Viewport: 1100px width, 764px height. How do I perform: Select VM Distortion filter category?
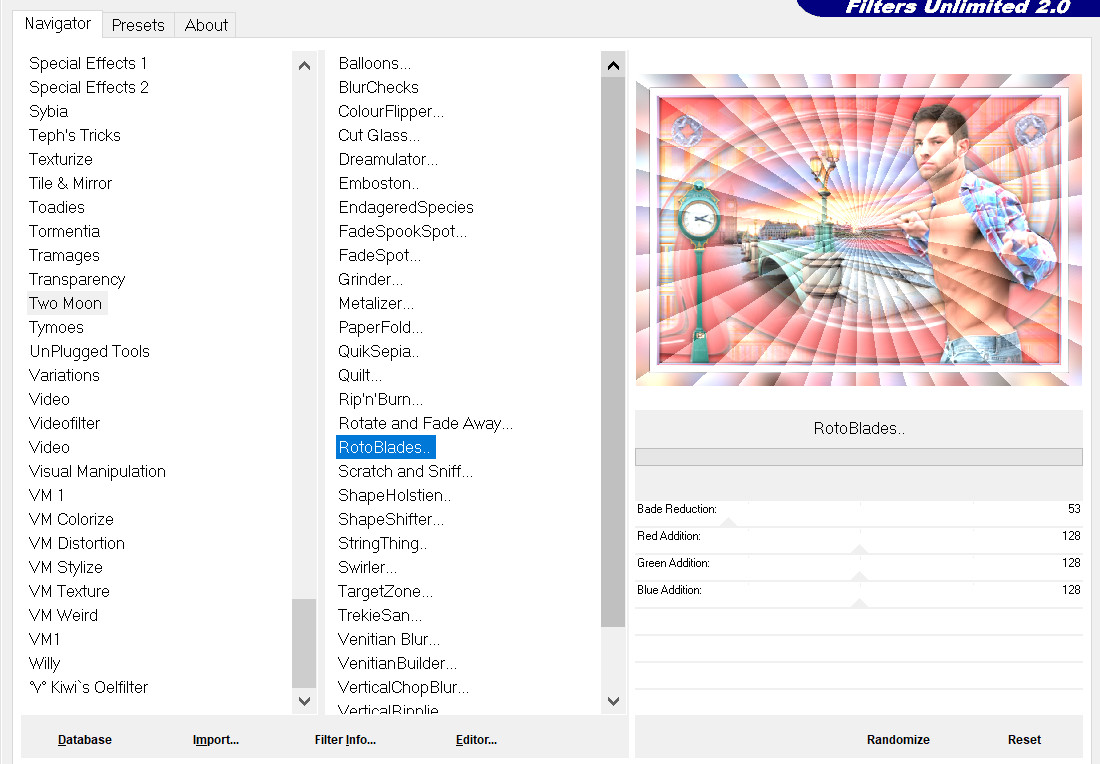[77, 543]
